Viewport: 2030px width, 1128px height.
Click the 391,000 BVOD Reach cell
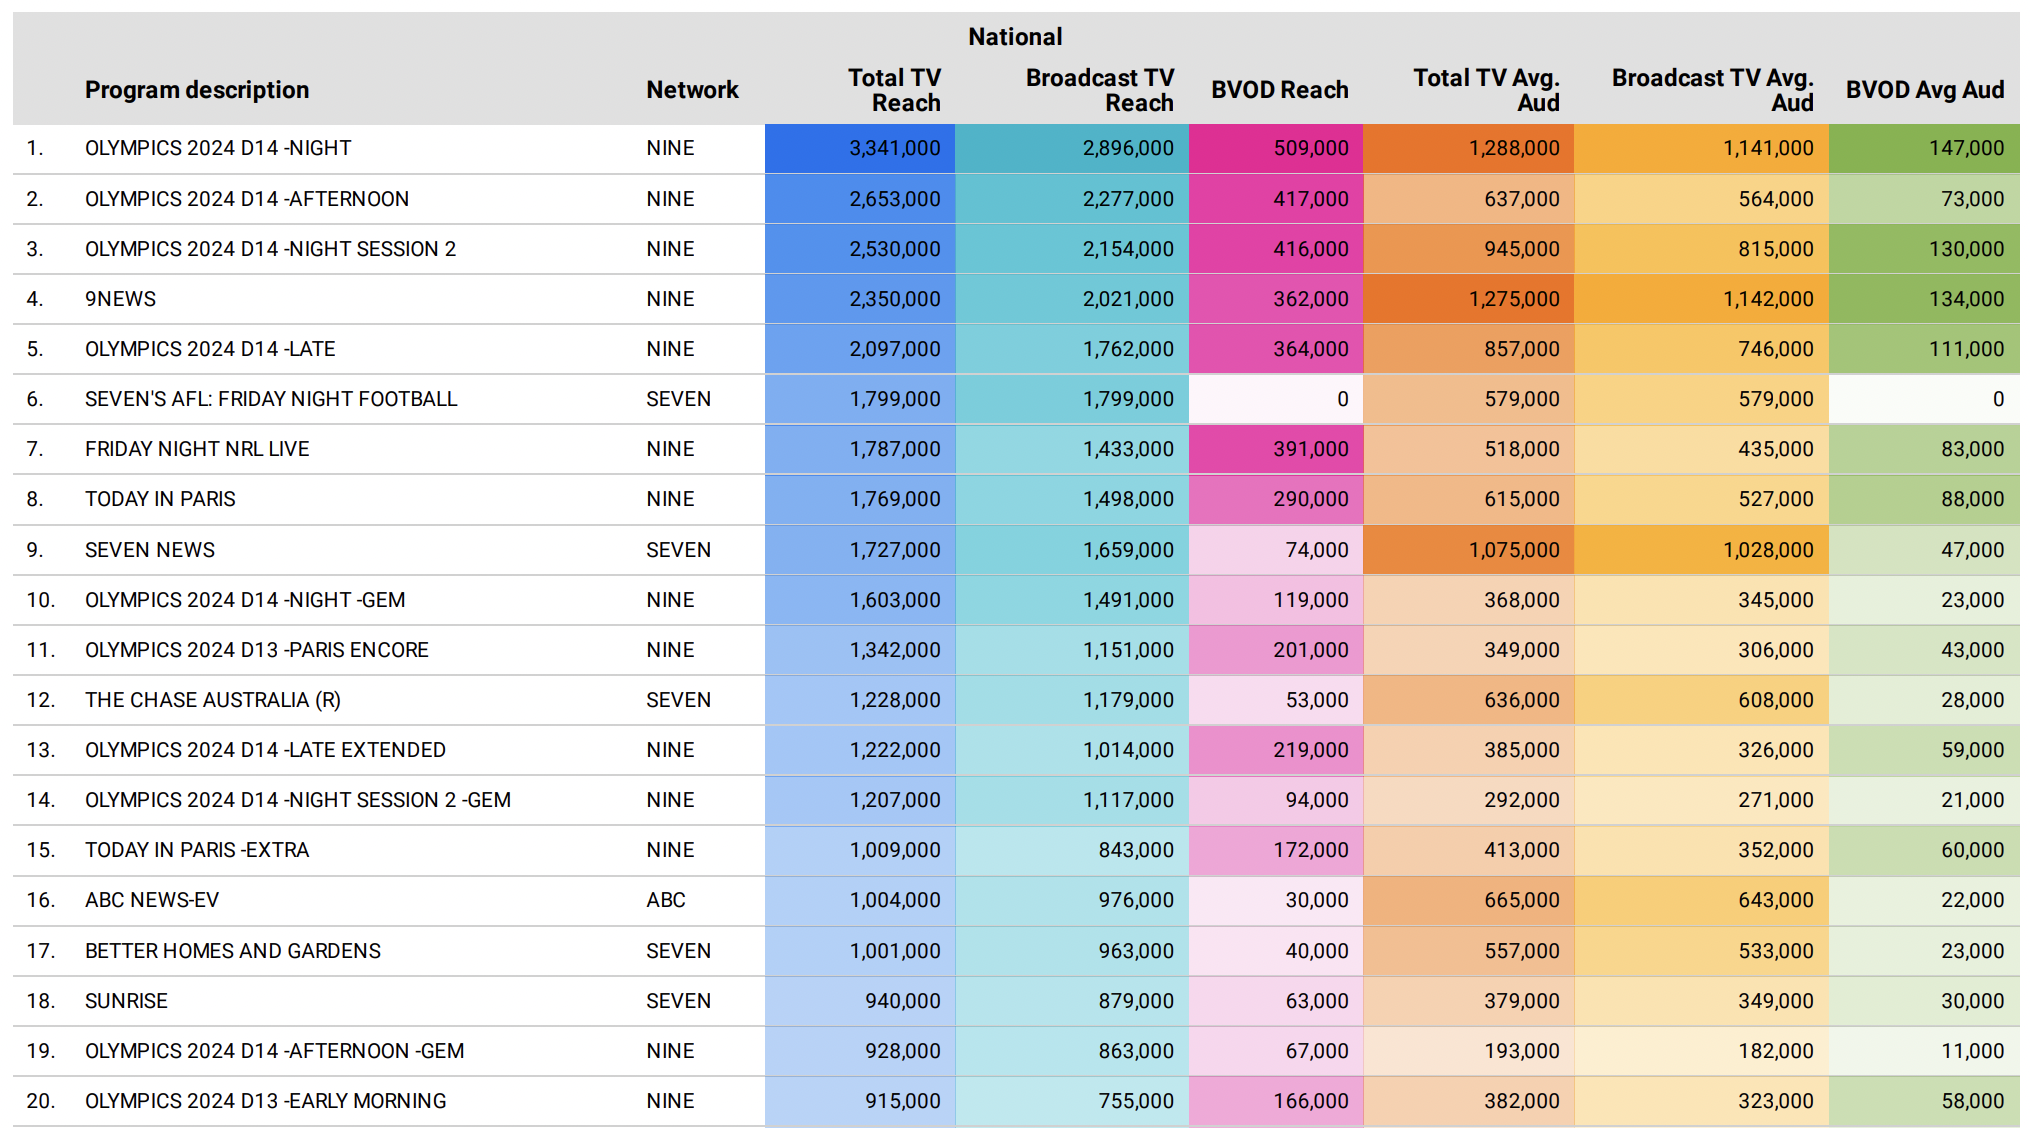tap(1276, 449)
